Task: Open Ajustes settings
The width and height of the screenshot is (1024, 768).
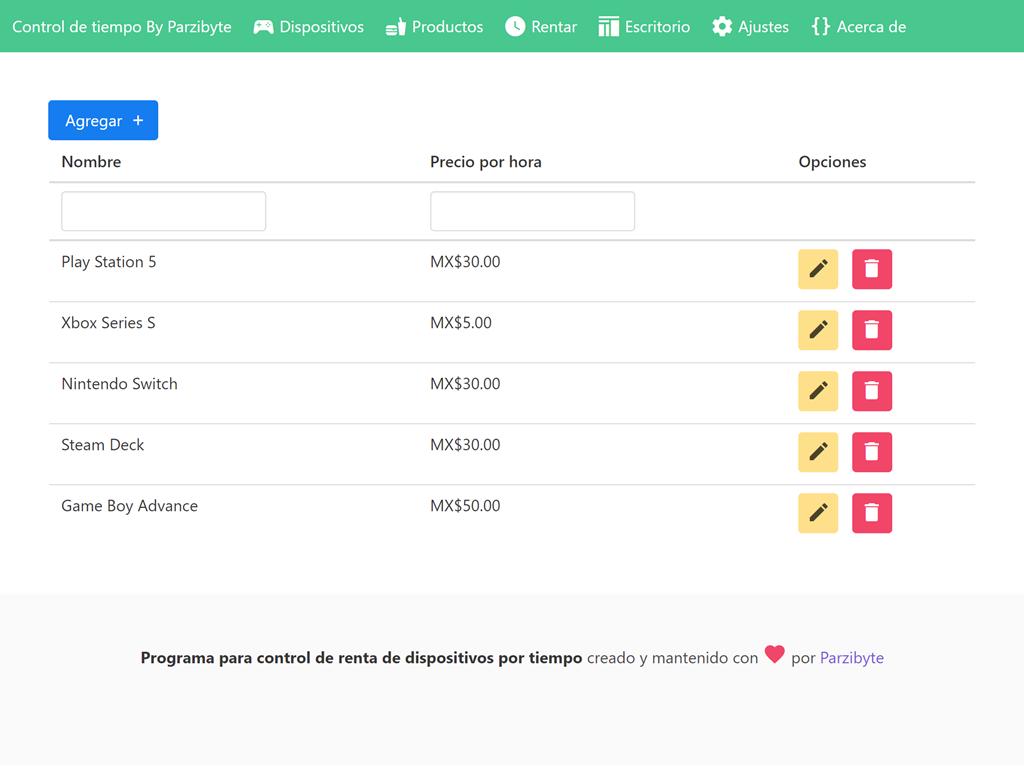Action: (x=750, y=27)
